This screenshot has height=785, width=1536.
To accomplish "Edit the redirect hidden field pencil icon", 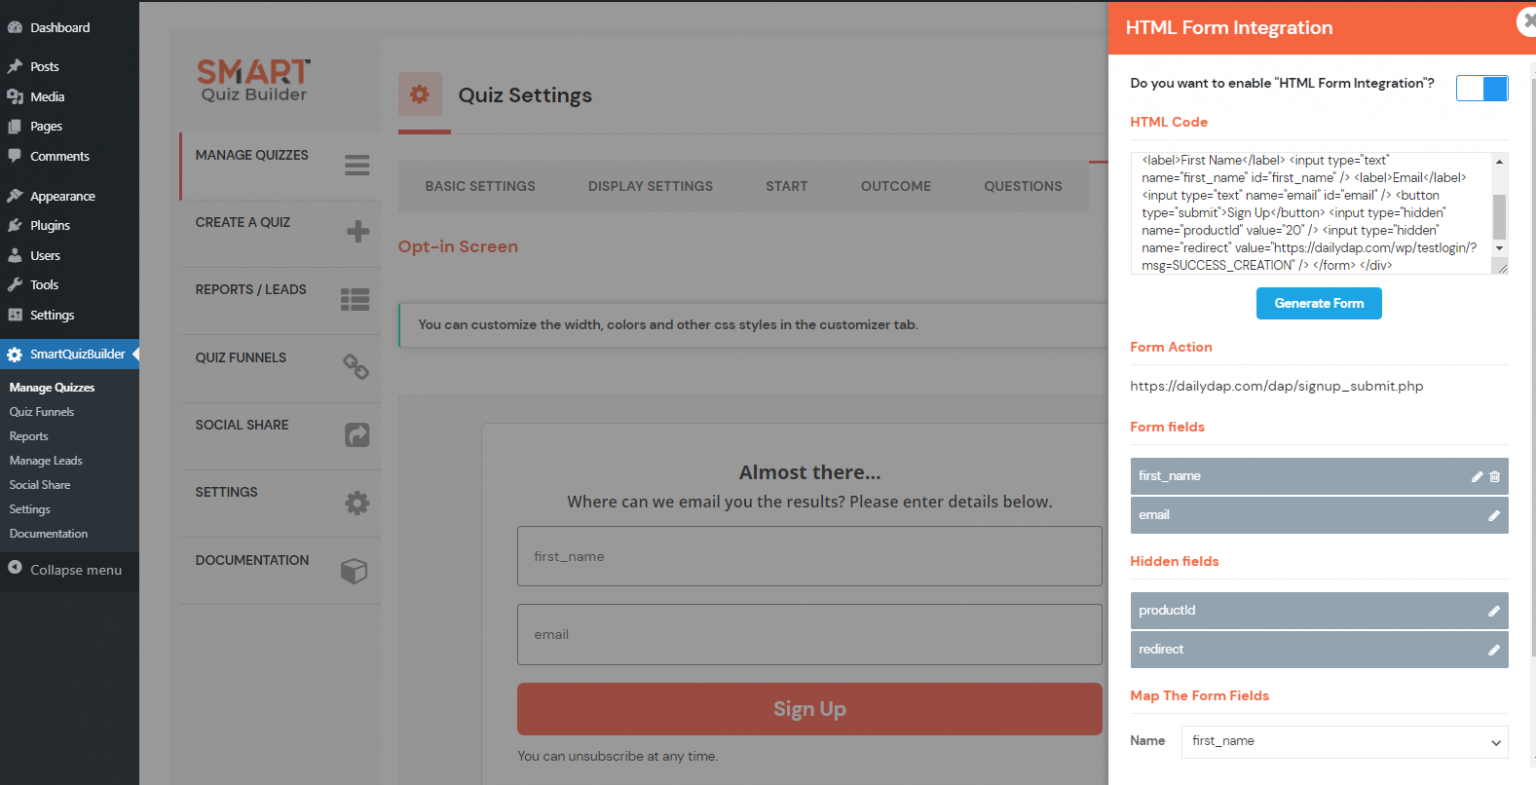I will point(1493,650).
